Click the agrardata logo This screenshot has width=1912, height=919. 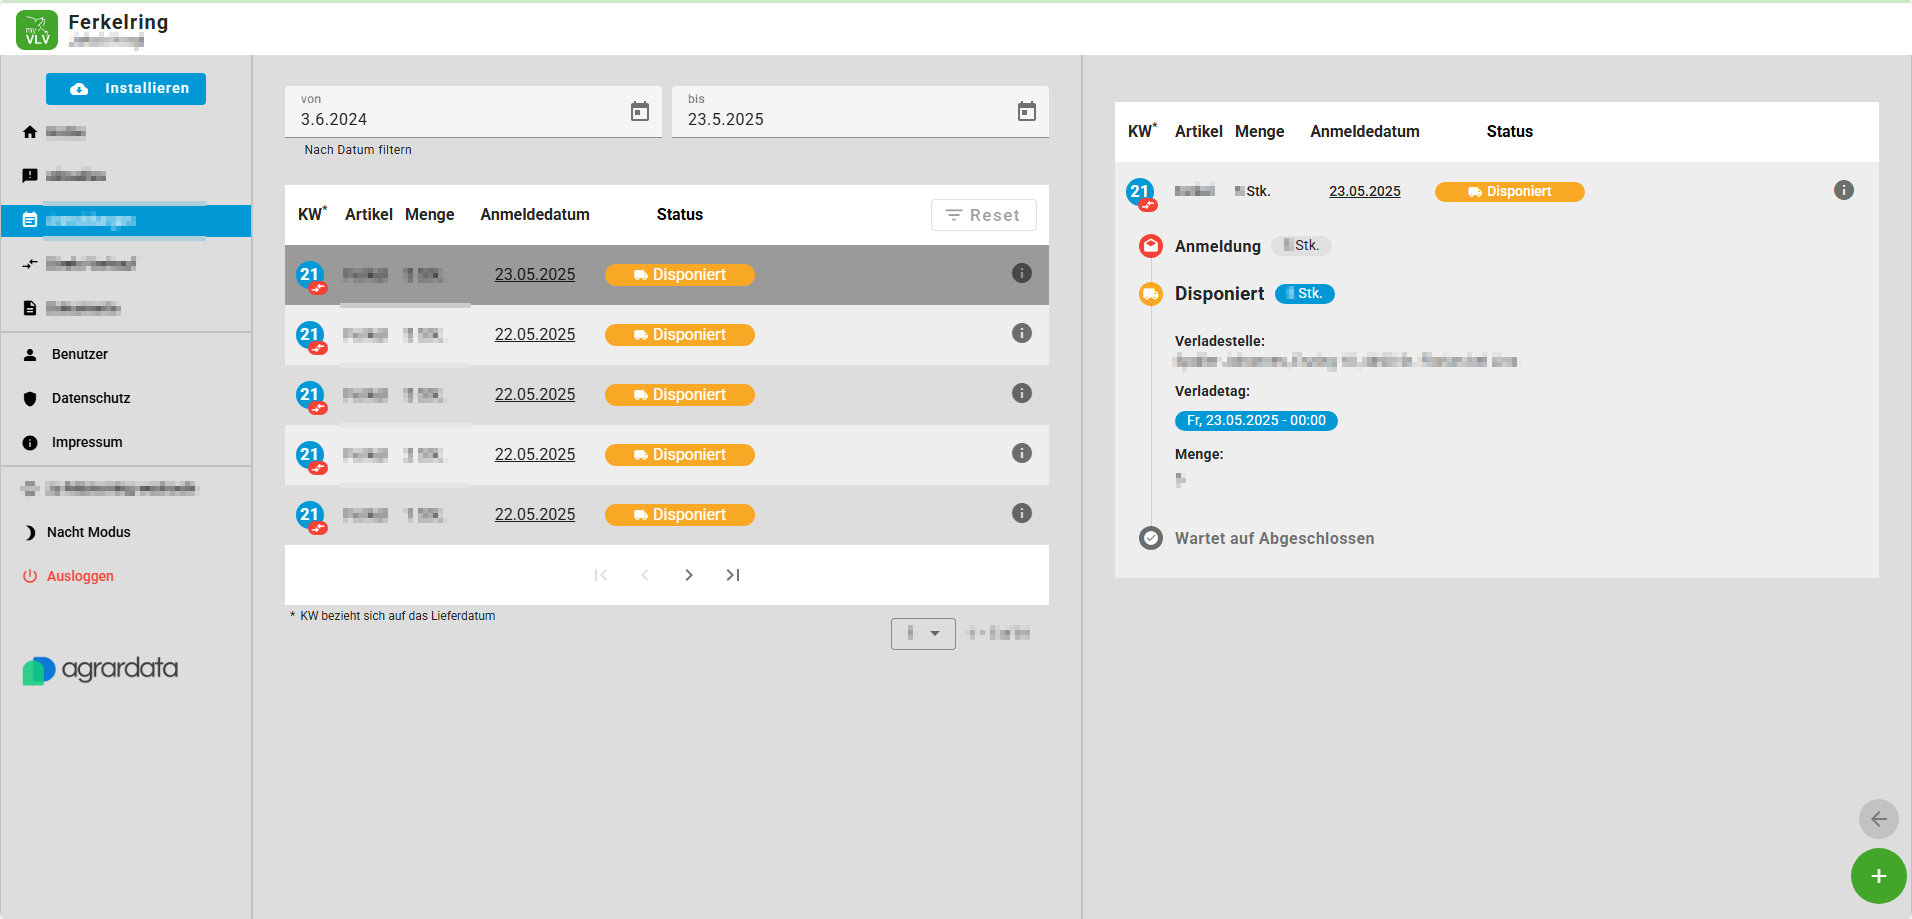(100, 669)
